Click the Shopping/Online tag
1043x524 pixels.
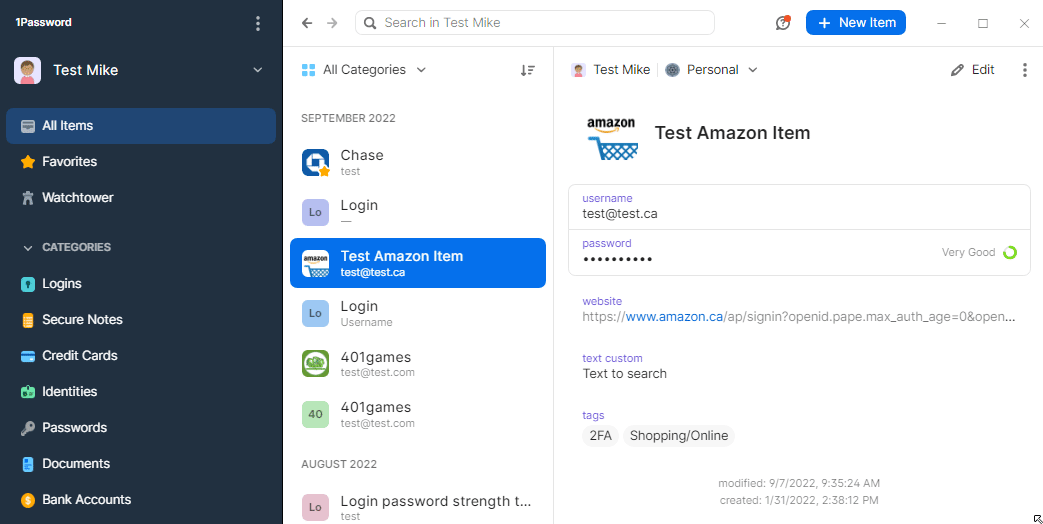pos(678,436)
